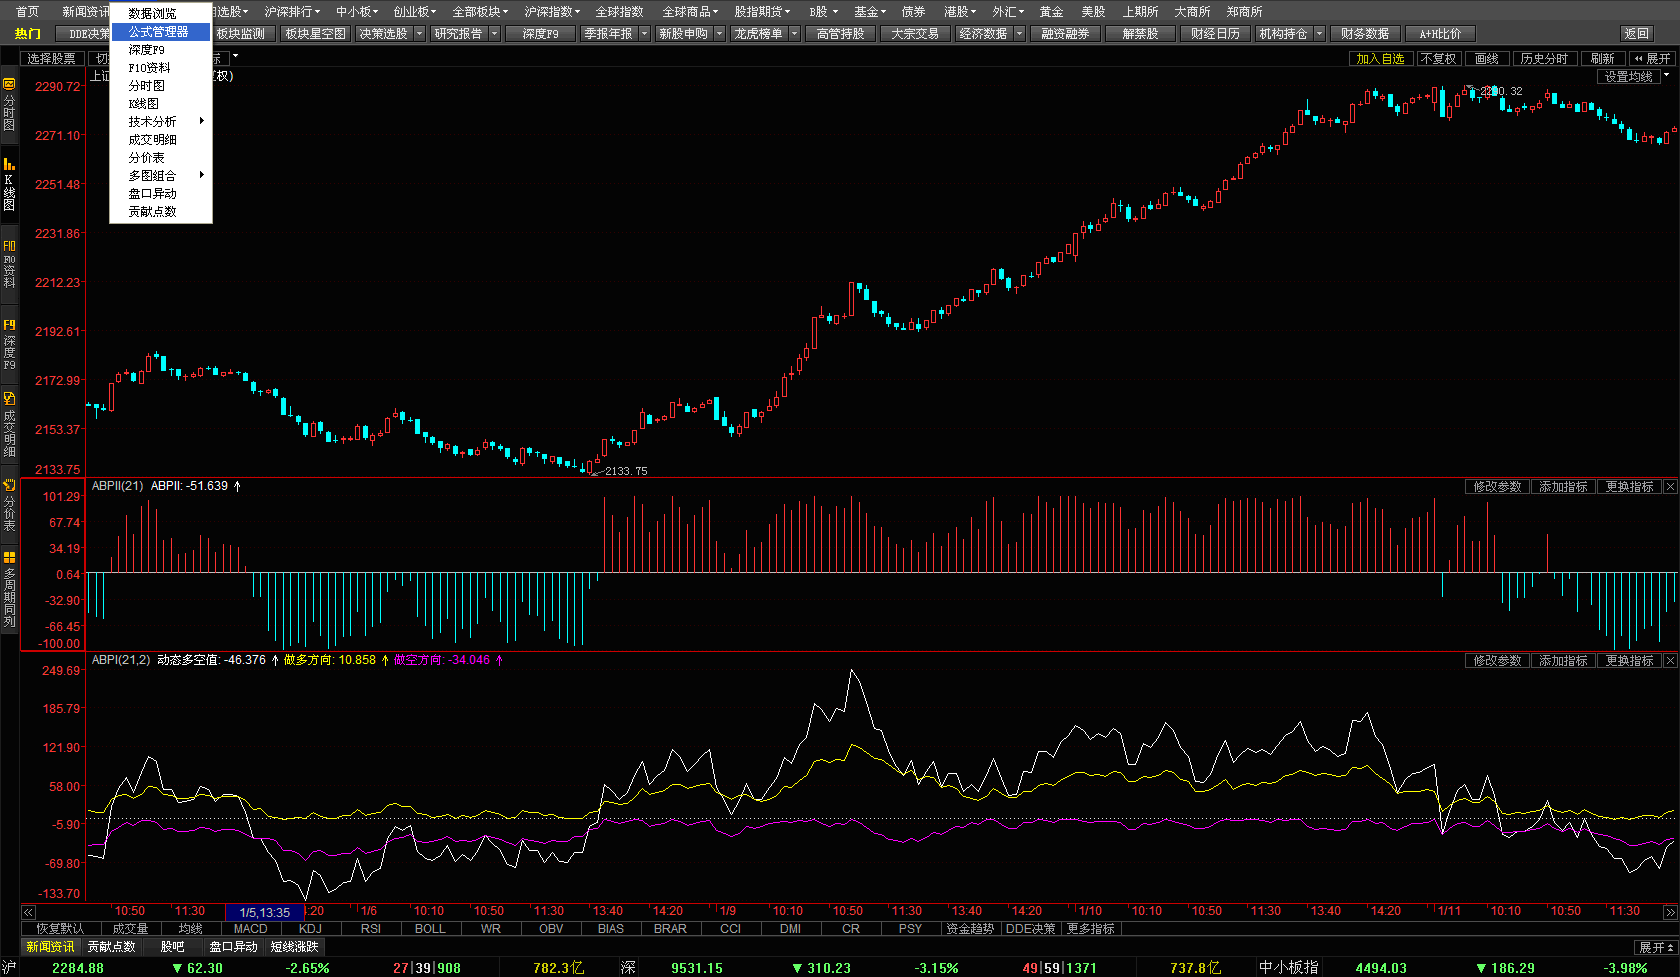Screen dimensions: 1680x977
Task: Open dropdown arrow beside 设置均线
Action: [x=1667, y=76]
